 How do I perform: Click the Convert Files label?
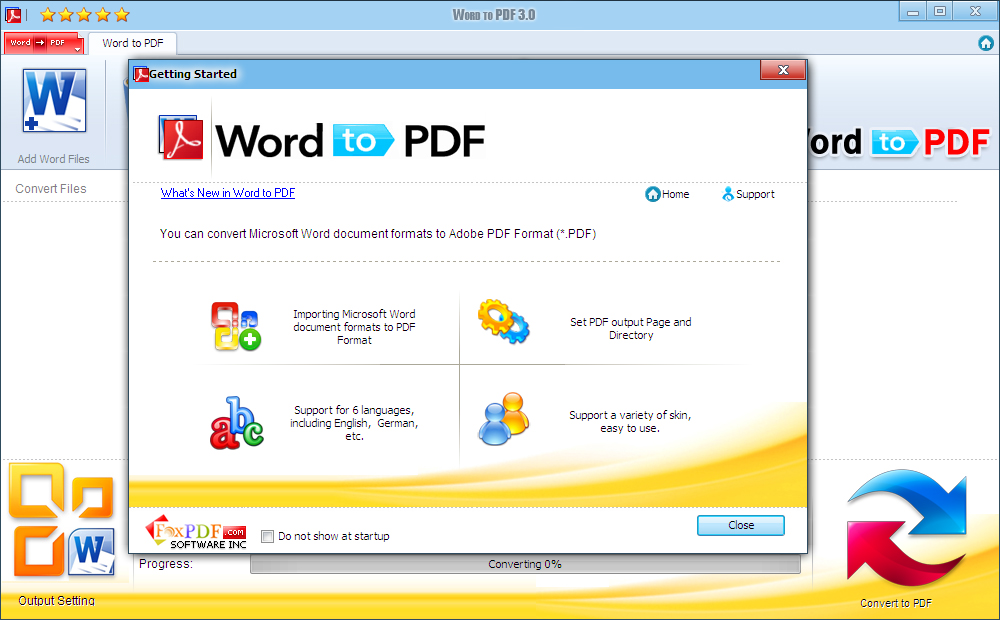pos(50,189)
